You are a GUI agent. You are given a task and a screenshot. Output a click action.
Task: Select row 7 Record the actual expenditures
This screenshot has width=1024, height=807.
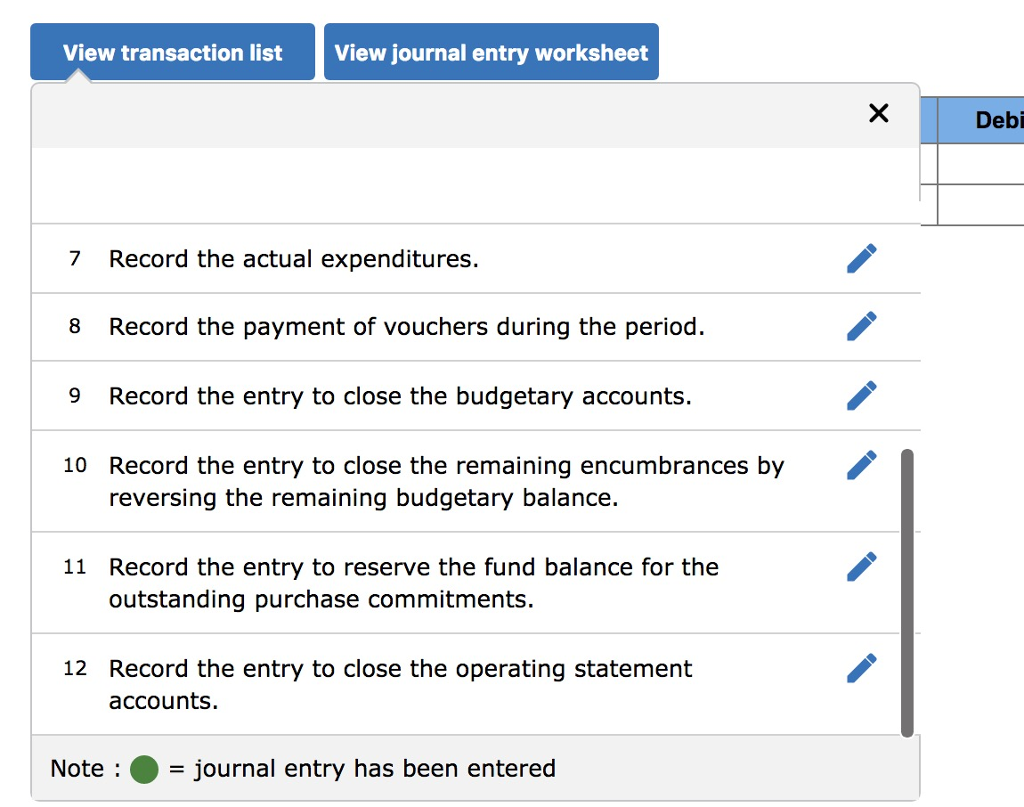tap(294, 259)
